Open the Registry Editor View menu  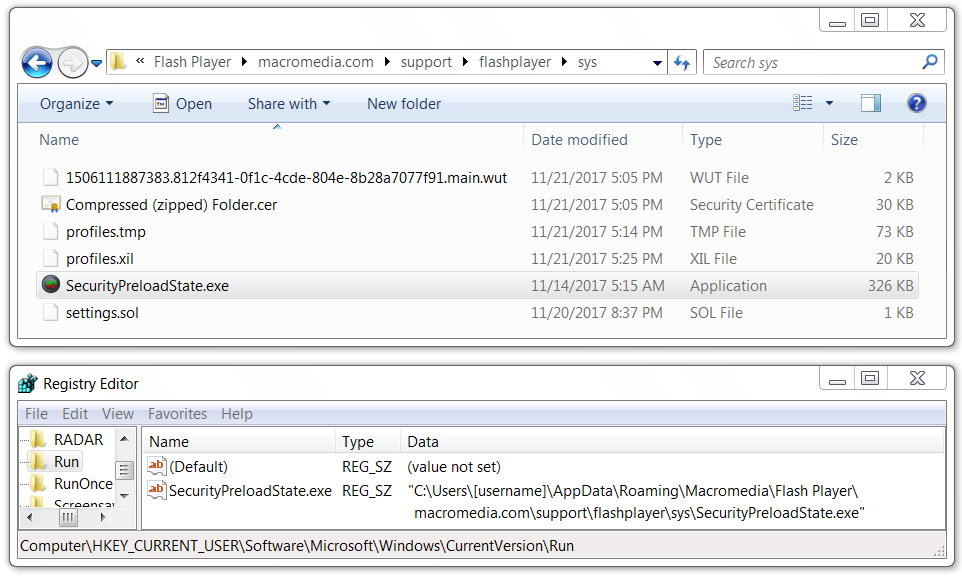coord(118,414)
